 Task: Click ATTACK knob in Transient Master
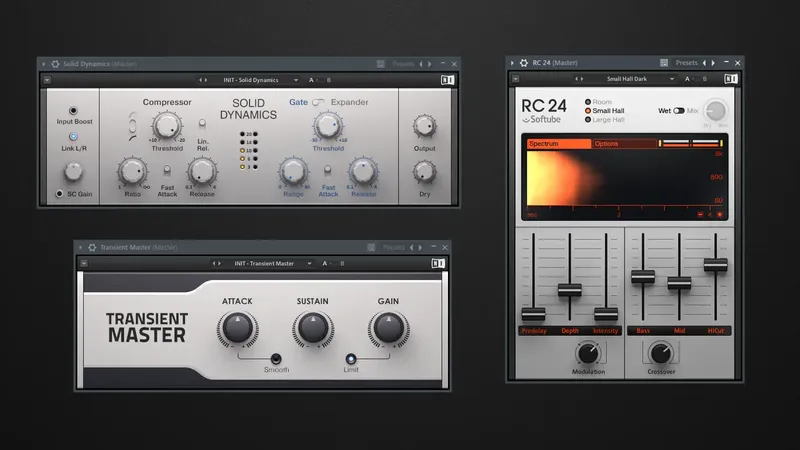coord(238,328)
